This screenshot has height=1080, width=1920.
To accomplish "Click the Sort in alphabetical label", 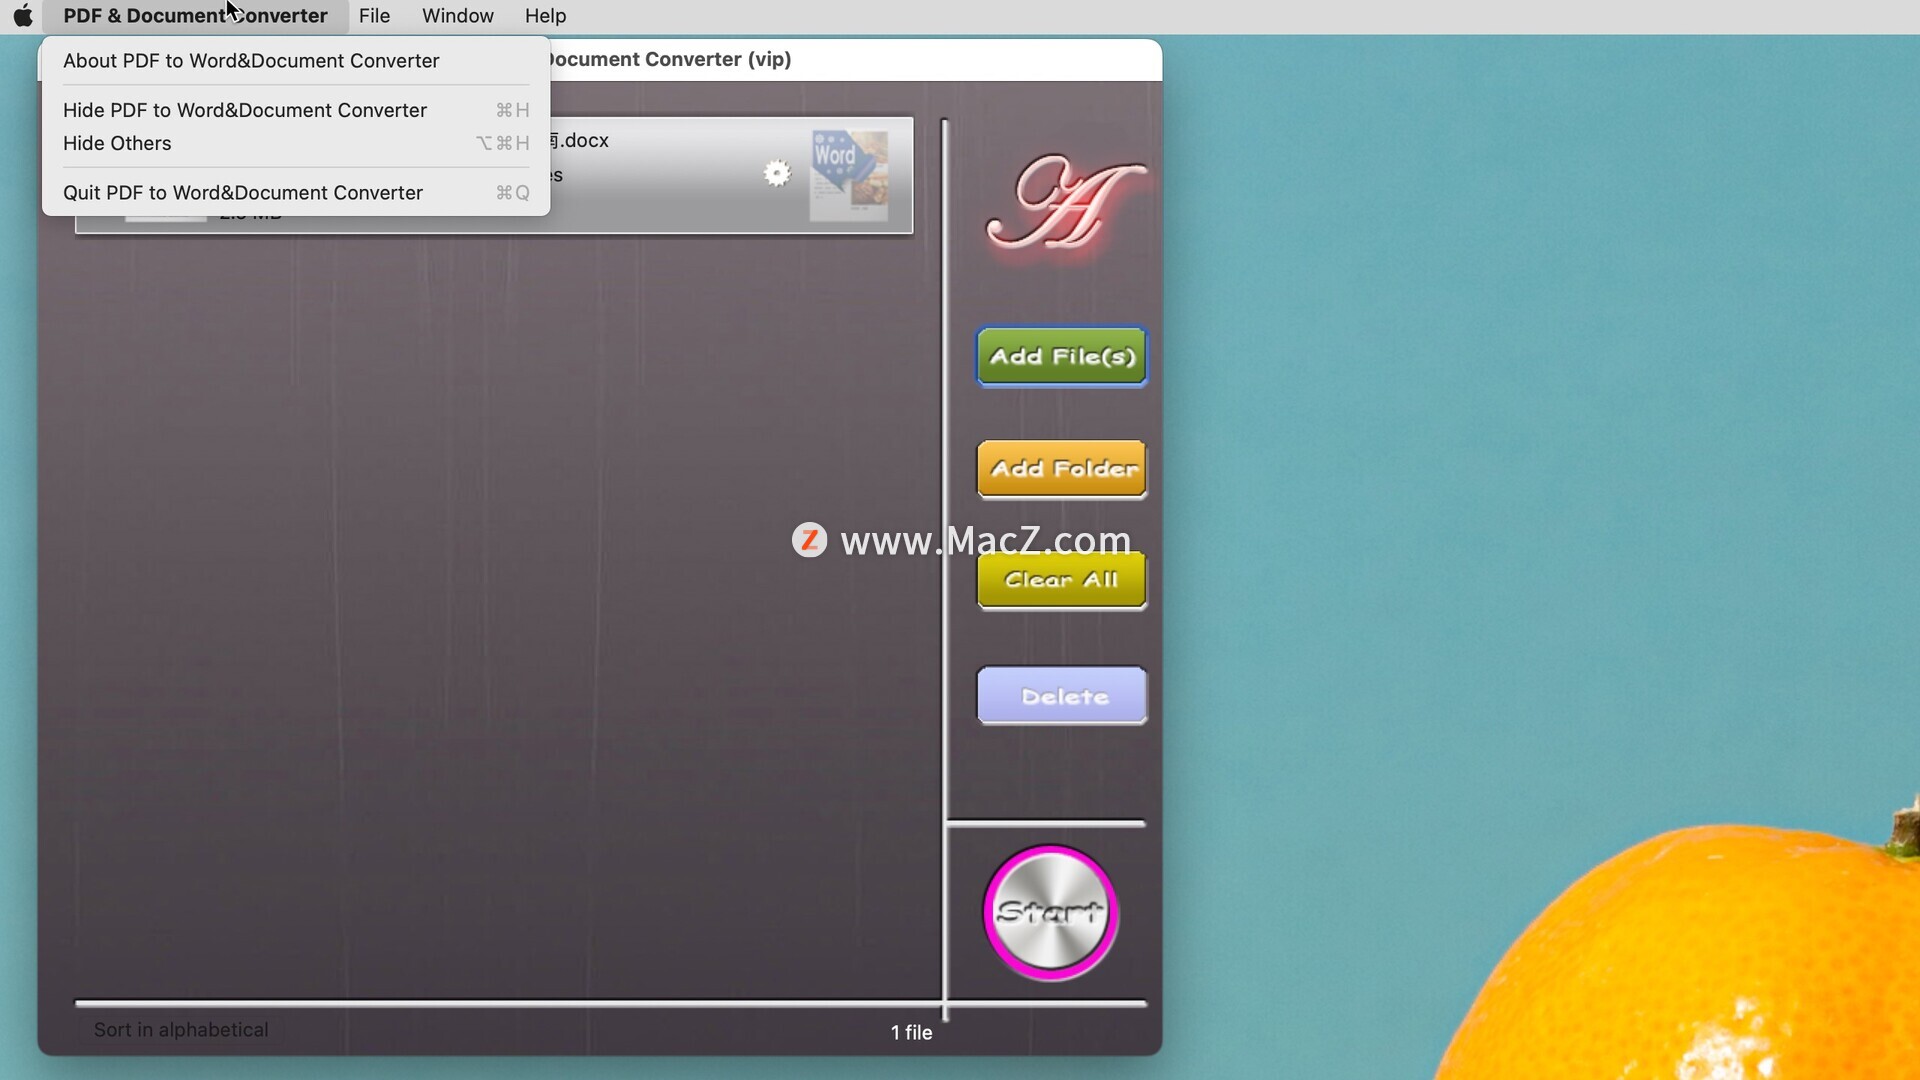I will (x=181, y=1030).
